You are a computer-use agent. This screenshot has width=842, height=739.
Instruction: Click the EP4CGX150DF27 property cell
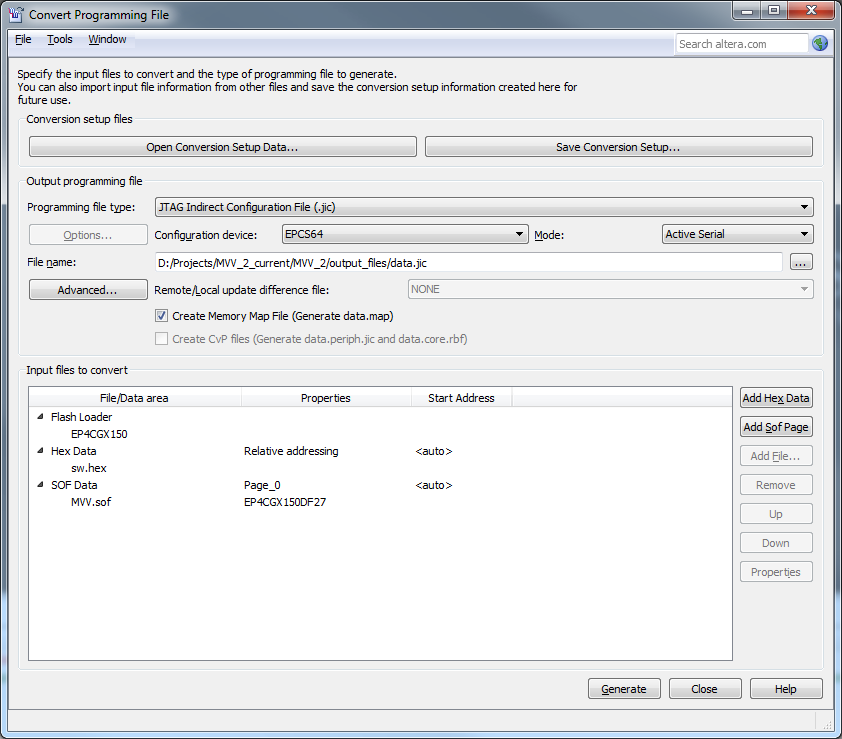285,502
